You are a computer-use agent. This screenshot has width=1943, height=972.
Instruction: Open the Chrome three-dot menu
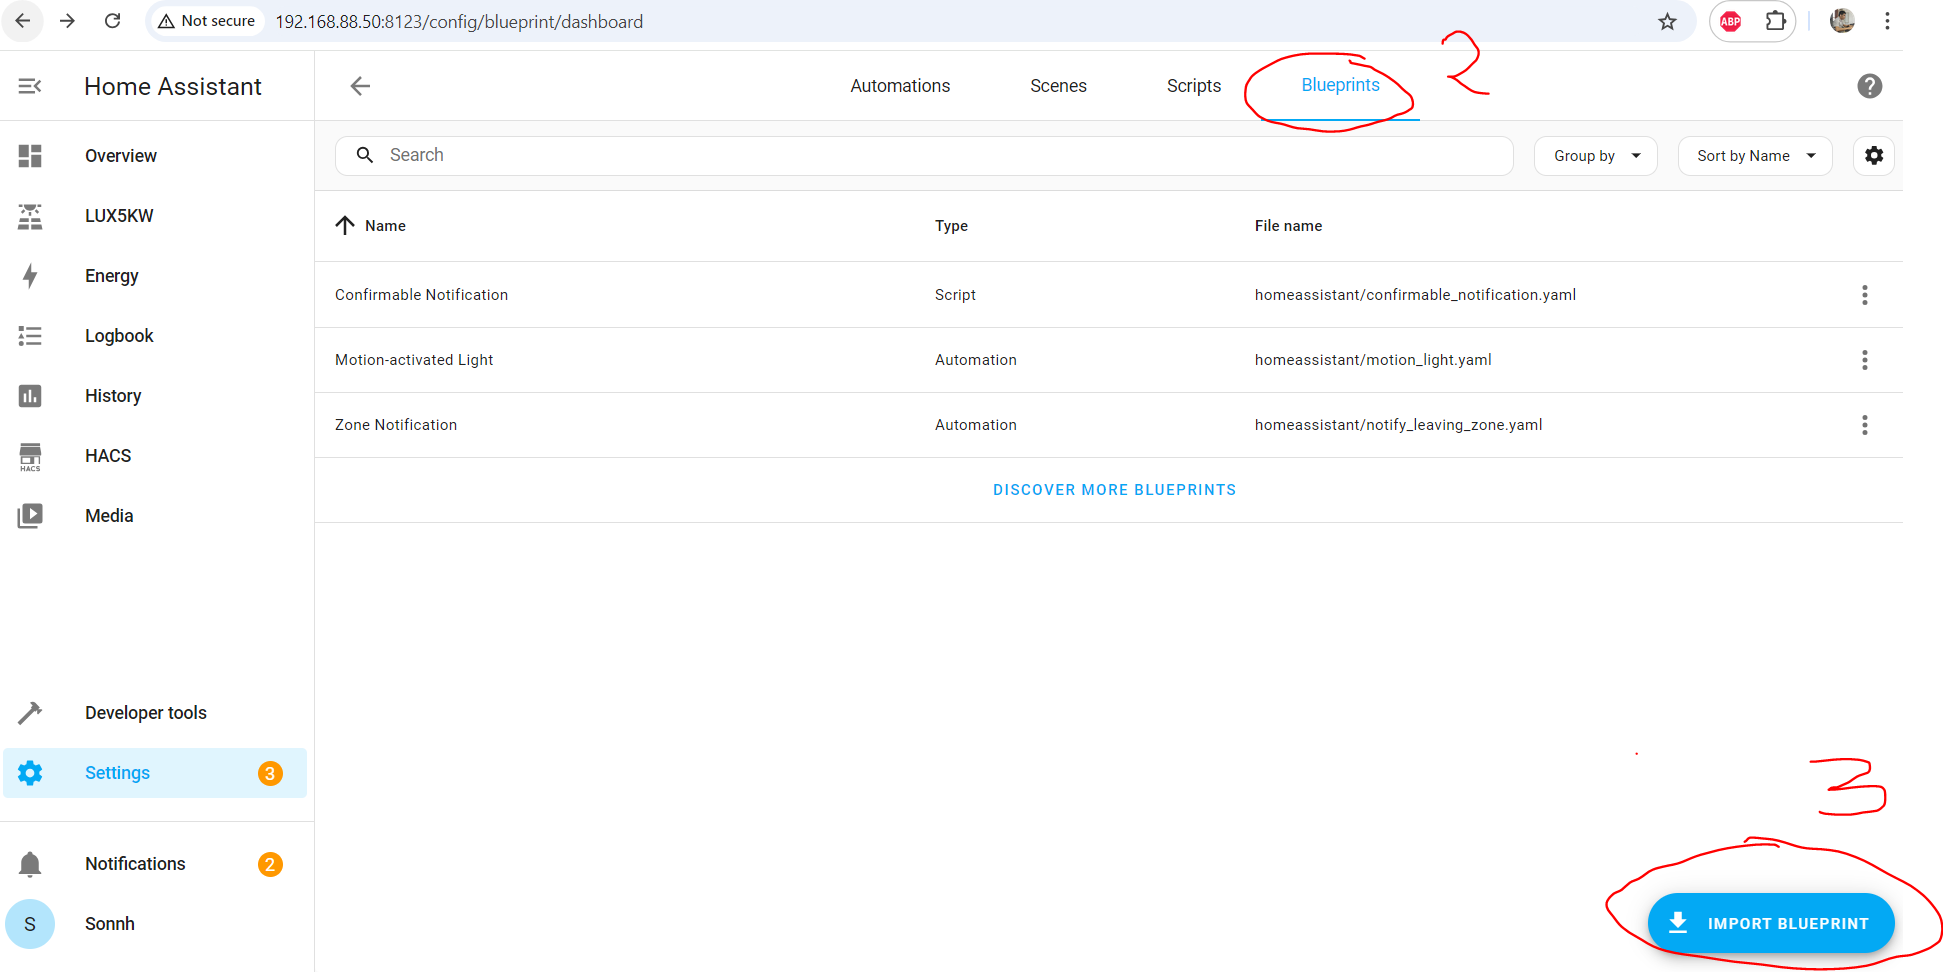(x=1887, y=21)
